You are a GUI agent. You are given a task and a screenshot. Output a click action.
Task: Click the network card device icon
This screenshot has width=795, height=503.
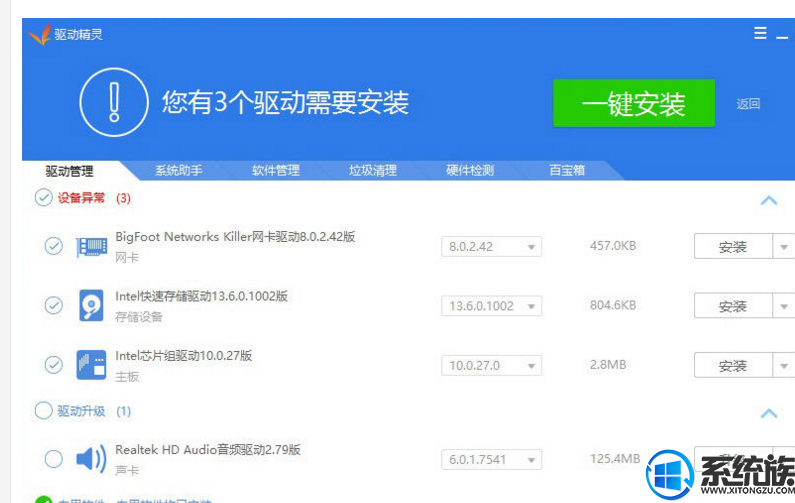pos(91,247)
